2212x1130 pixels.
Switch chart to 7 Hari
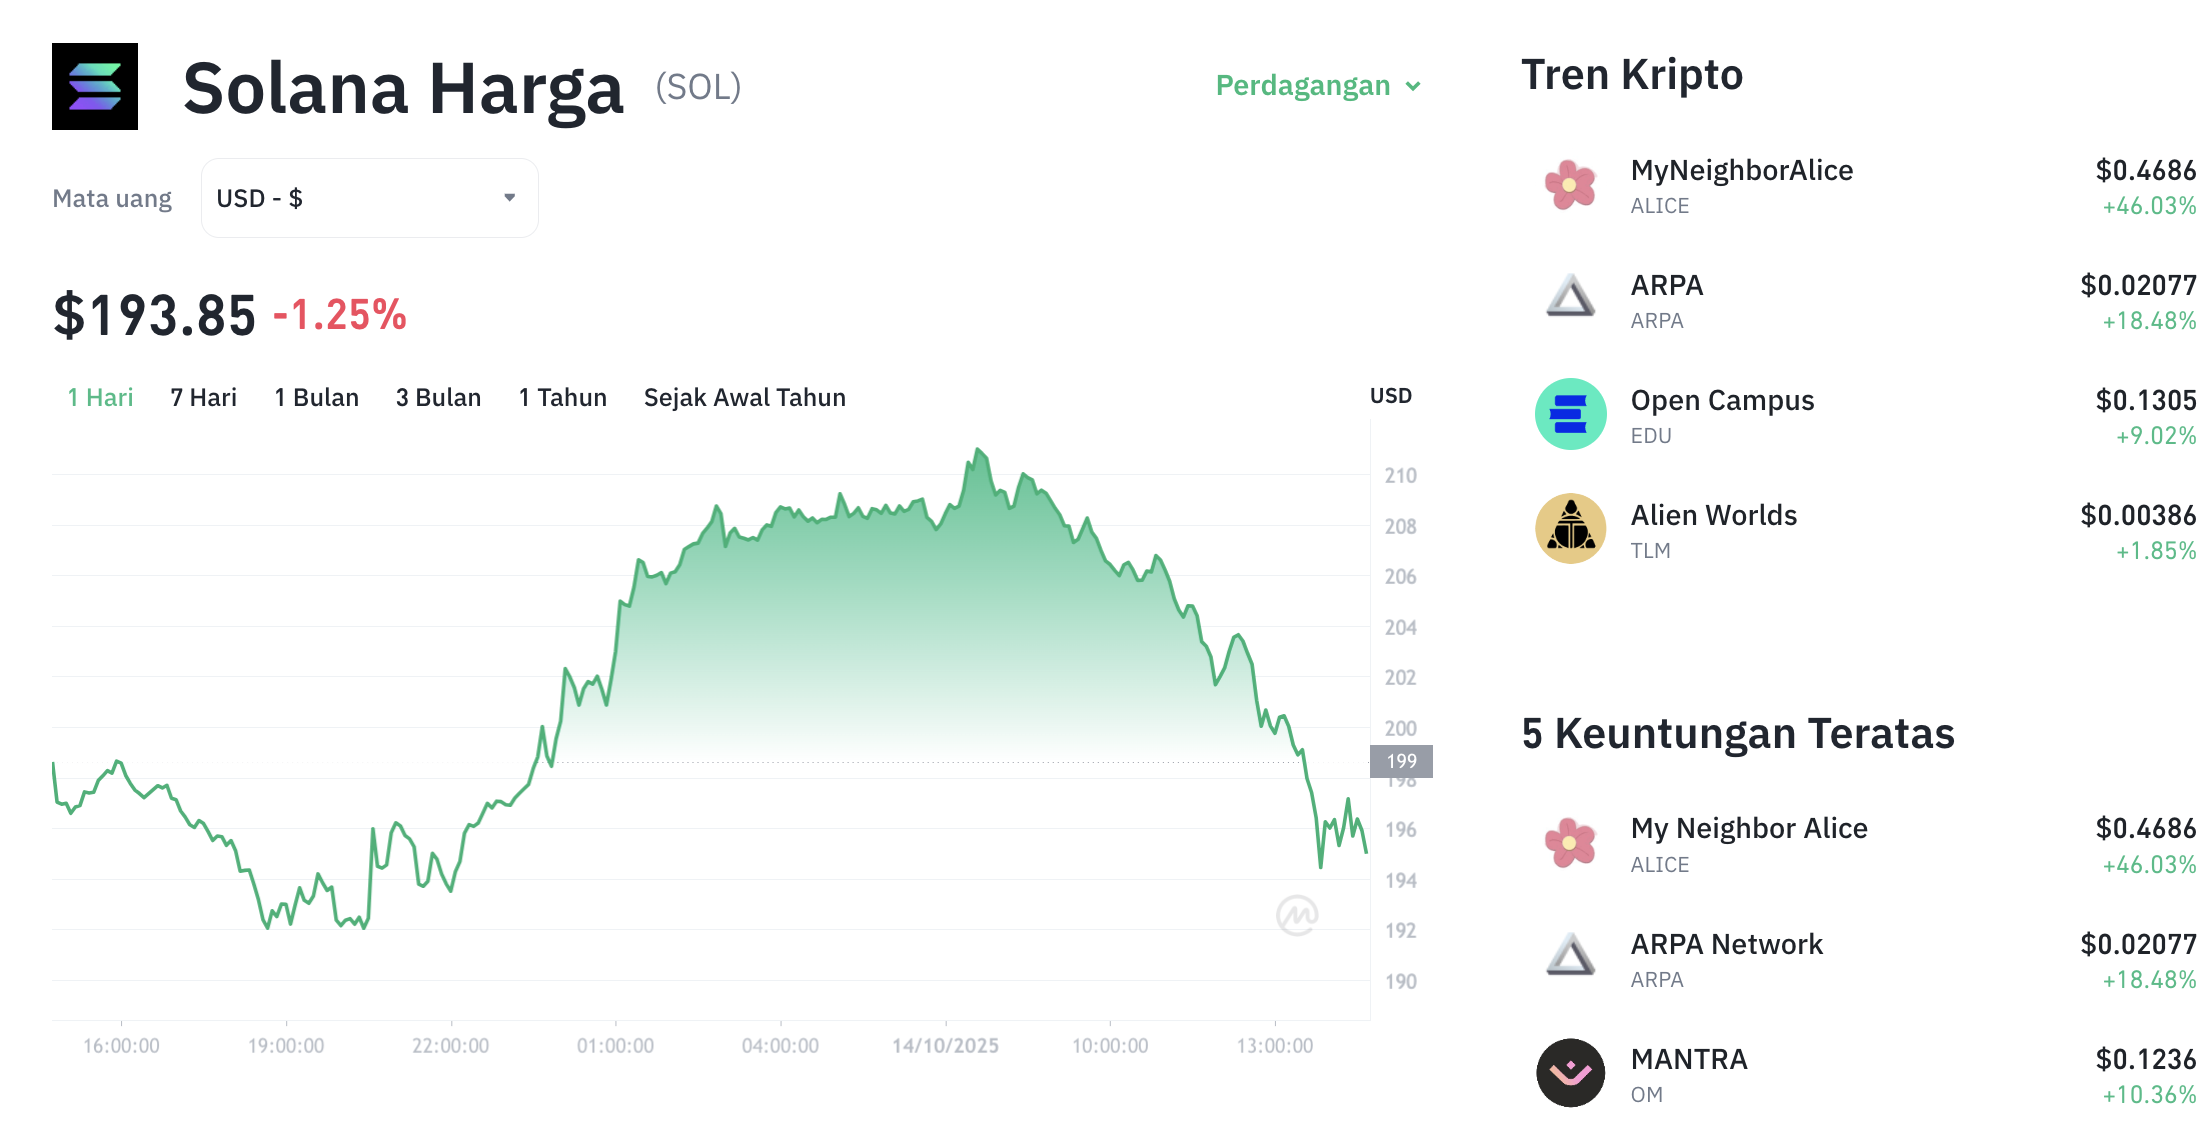203,398
